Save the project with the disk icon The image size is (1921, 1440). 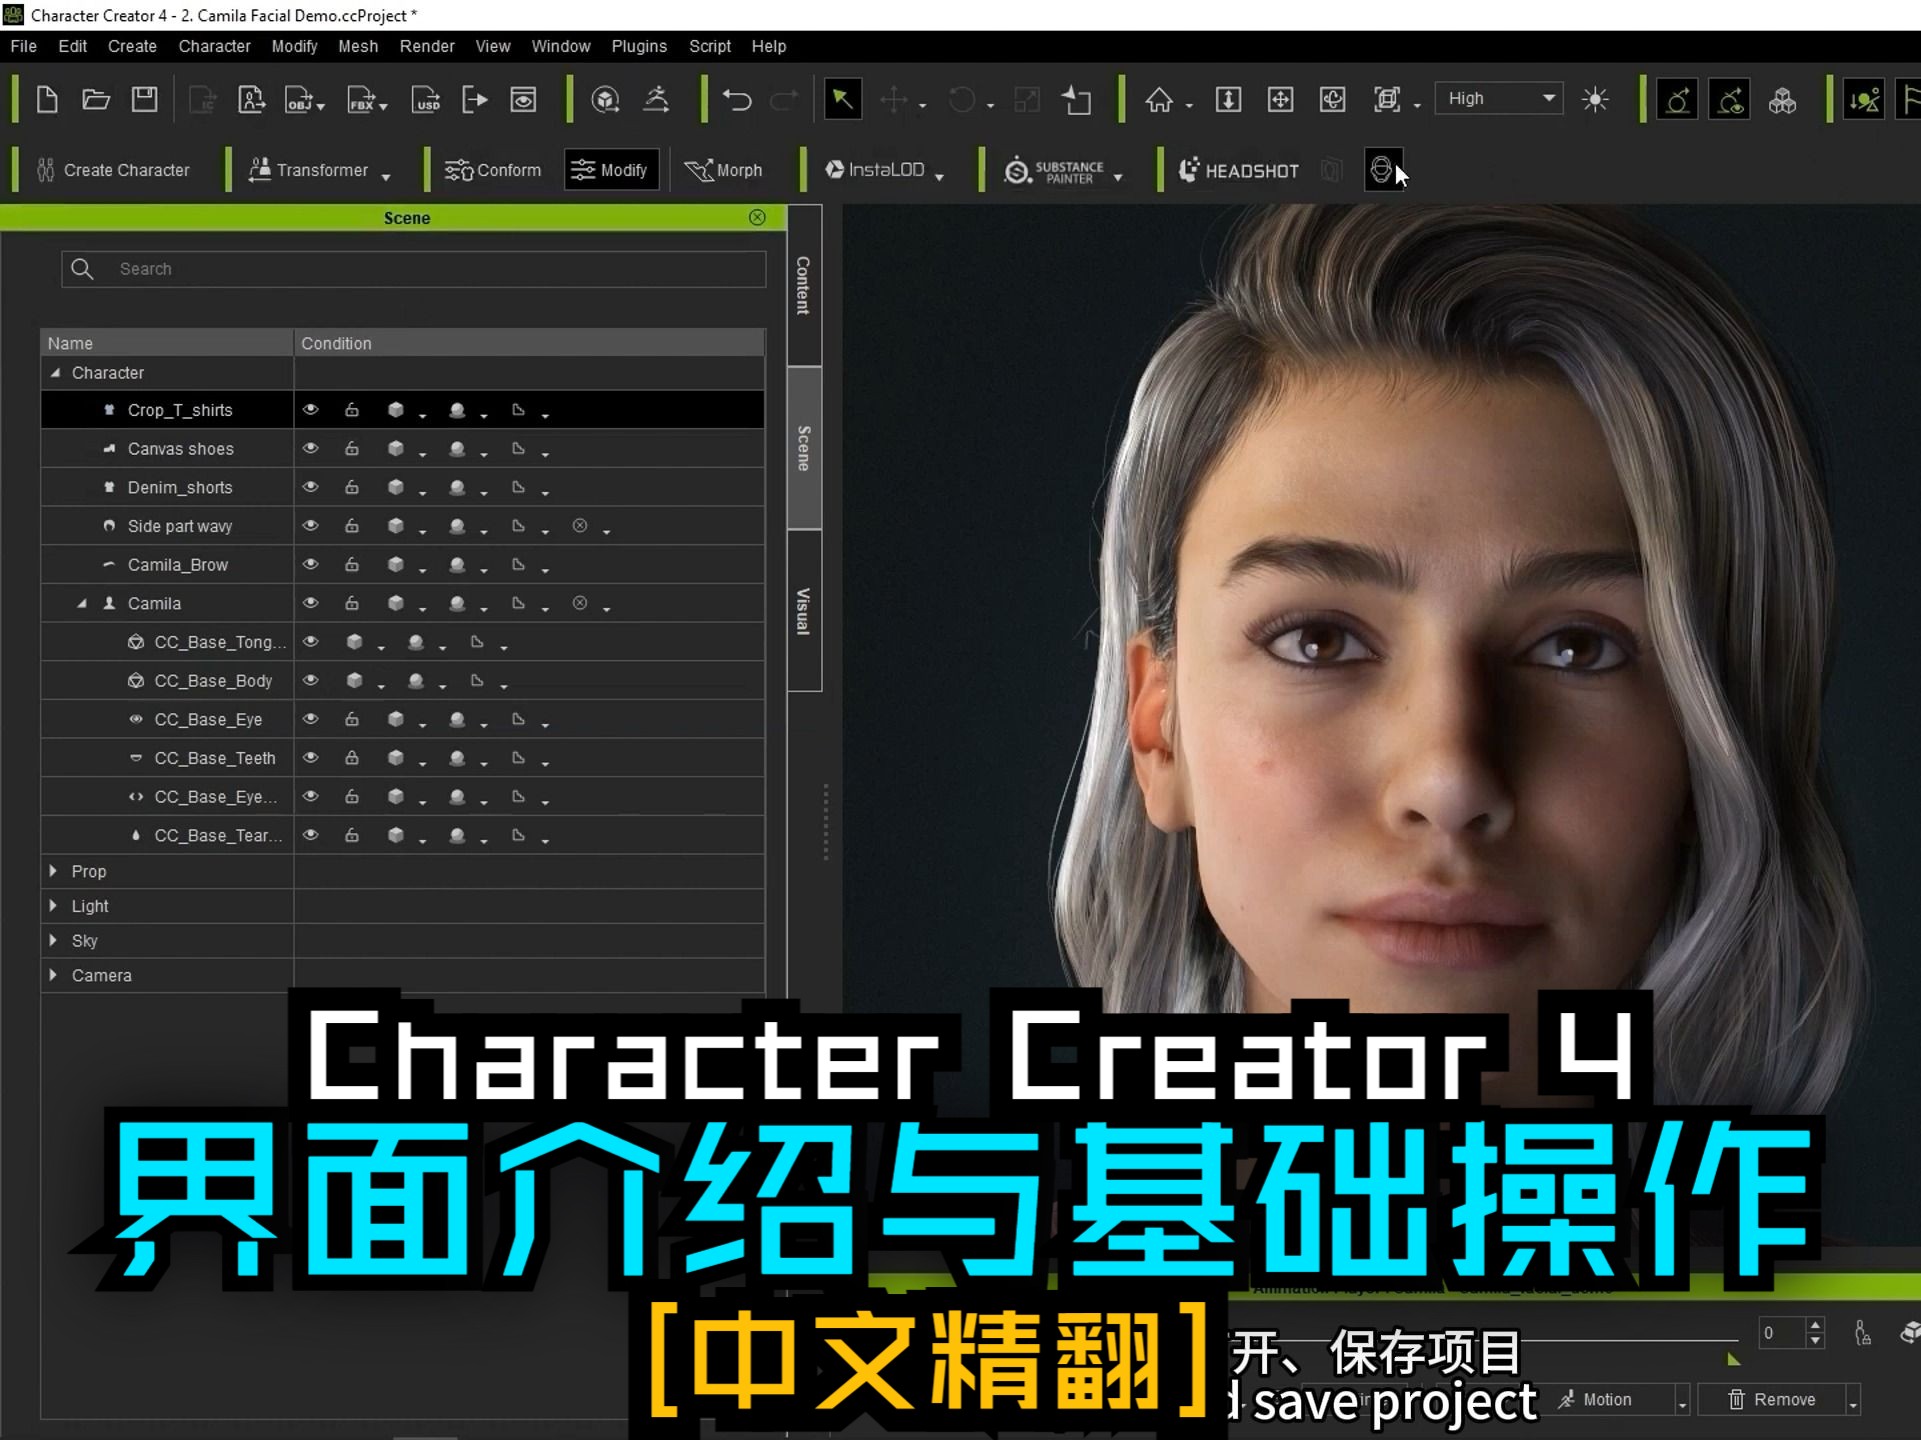[145, 99]
